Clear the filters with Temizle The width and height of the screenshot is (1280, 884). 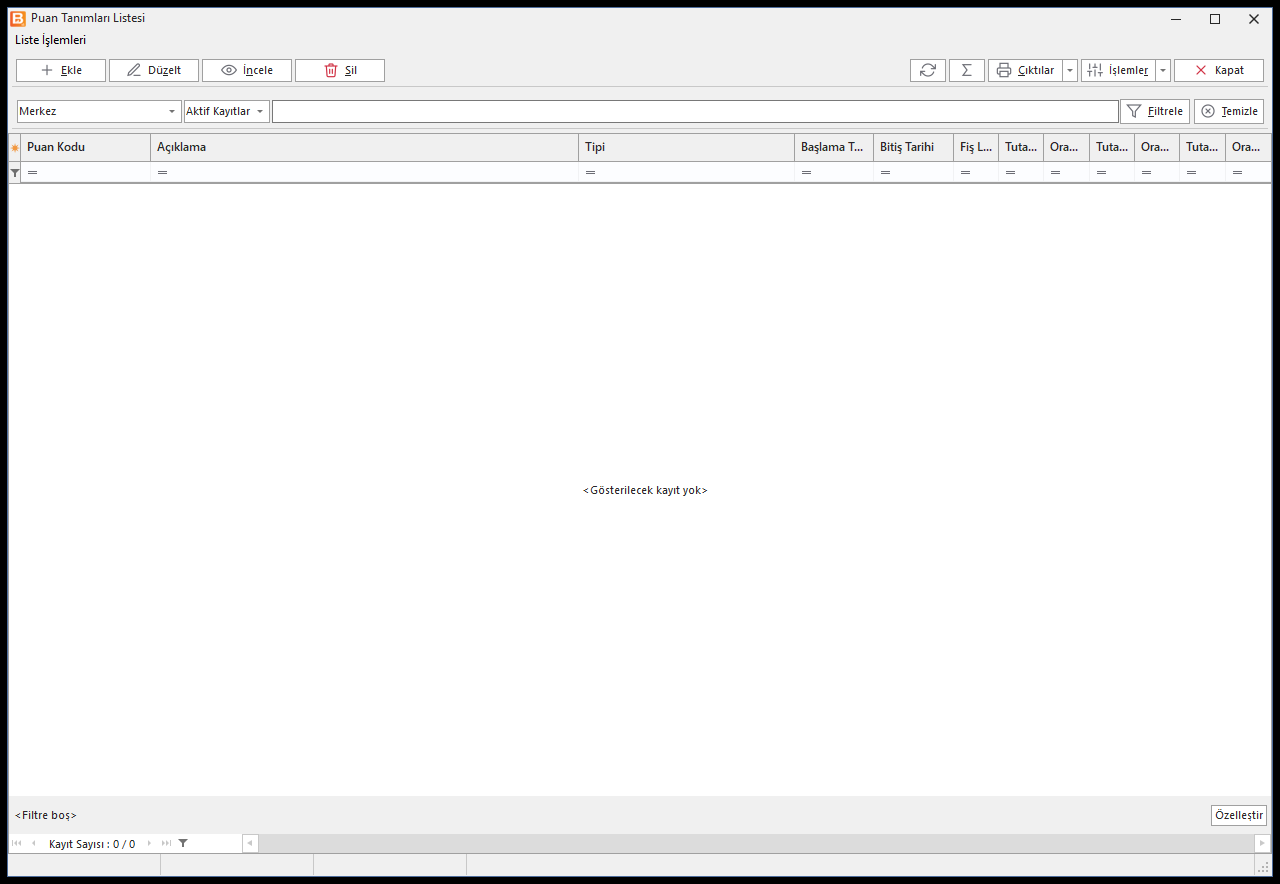point(1229,111)
